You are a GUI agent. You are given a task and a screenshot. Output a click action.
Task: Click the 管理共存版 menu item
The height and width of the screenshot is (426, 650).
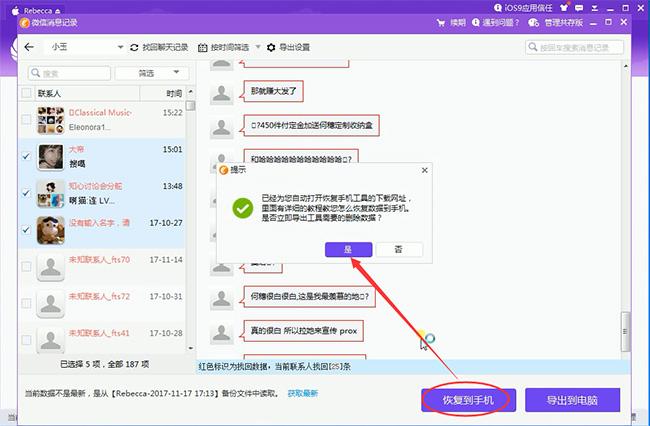[x=563, y=23]
